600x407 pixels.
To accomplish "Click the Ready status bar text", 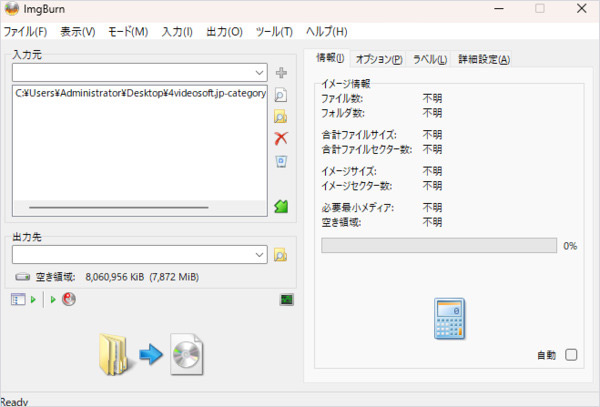I will click(x=14, y=402).
